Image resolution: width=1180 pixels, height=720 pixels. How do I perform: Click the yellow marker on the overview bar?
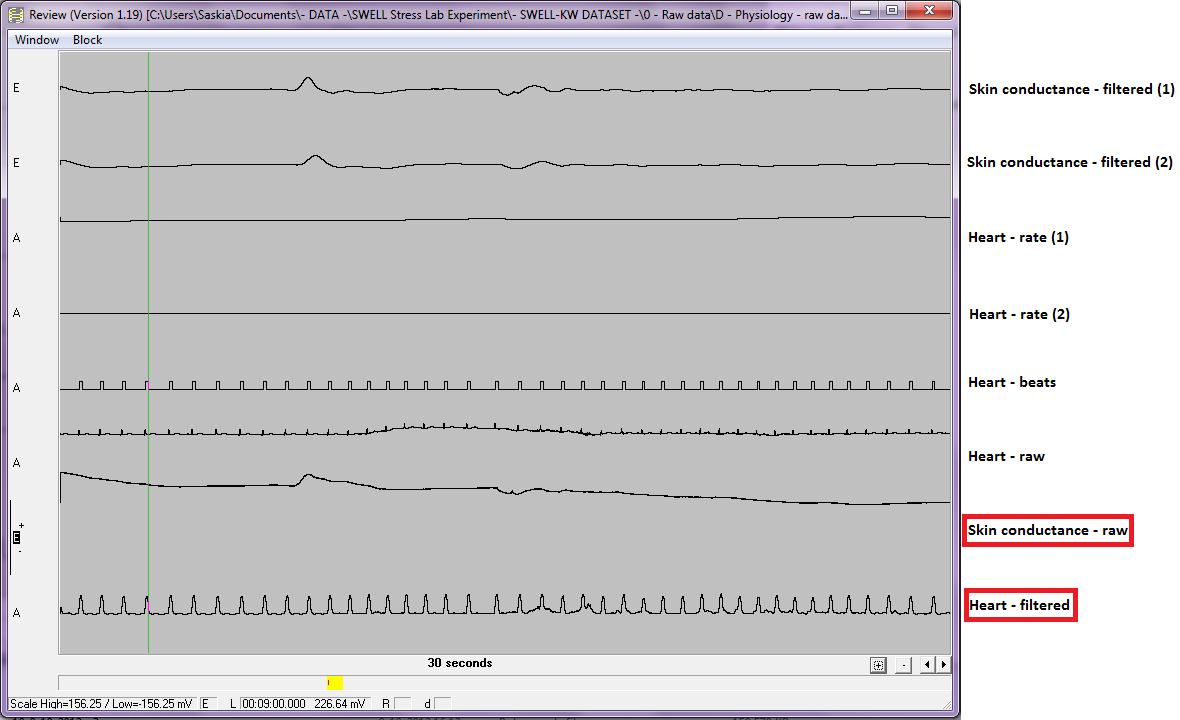point(336,682)
